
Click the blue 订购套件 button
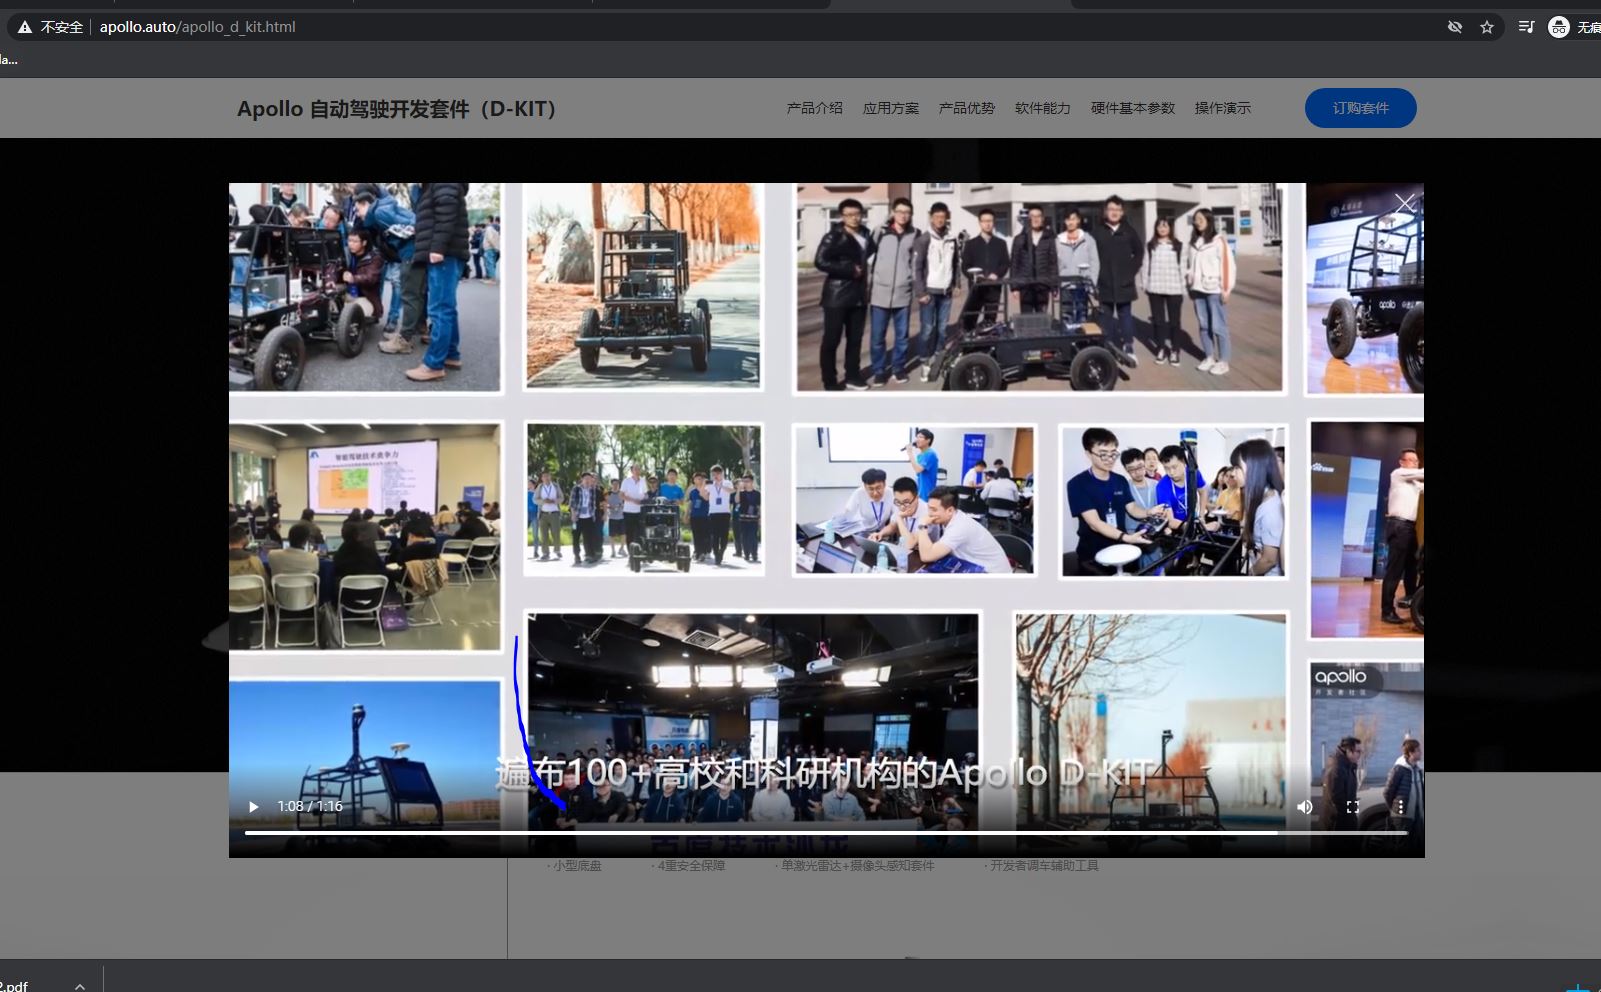pyautogui.click(x=1361, y=108)
